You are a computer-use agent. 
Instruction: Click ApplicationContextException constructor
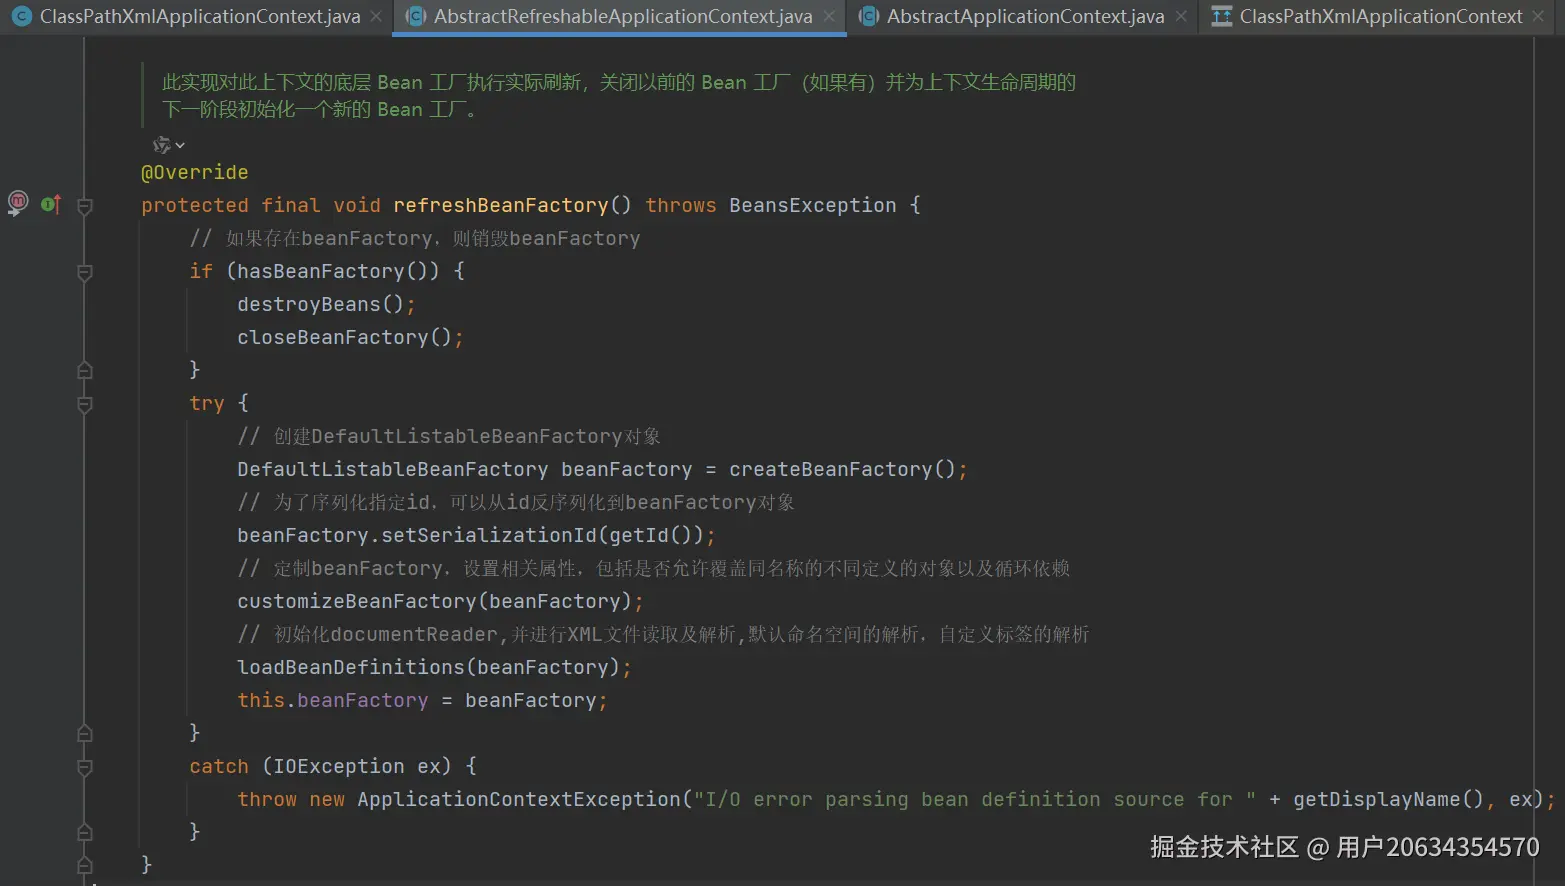[x=518, y=799]
